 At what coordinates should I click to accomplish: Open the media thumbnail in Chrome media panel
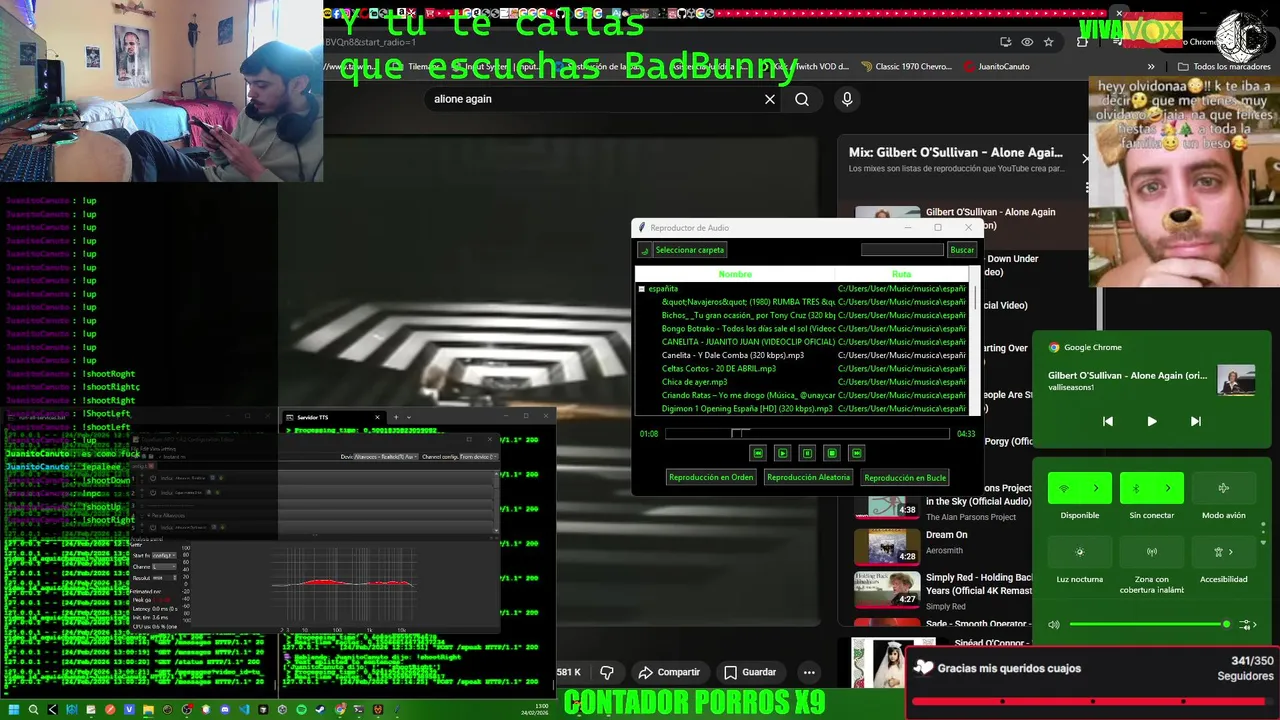pos(1236,380)
